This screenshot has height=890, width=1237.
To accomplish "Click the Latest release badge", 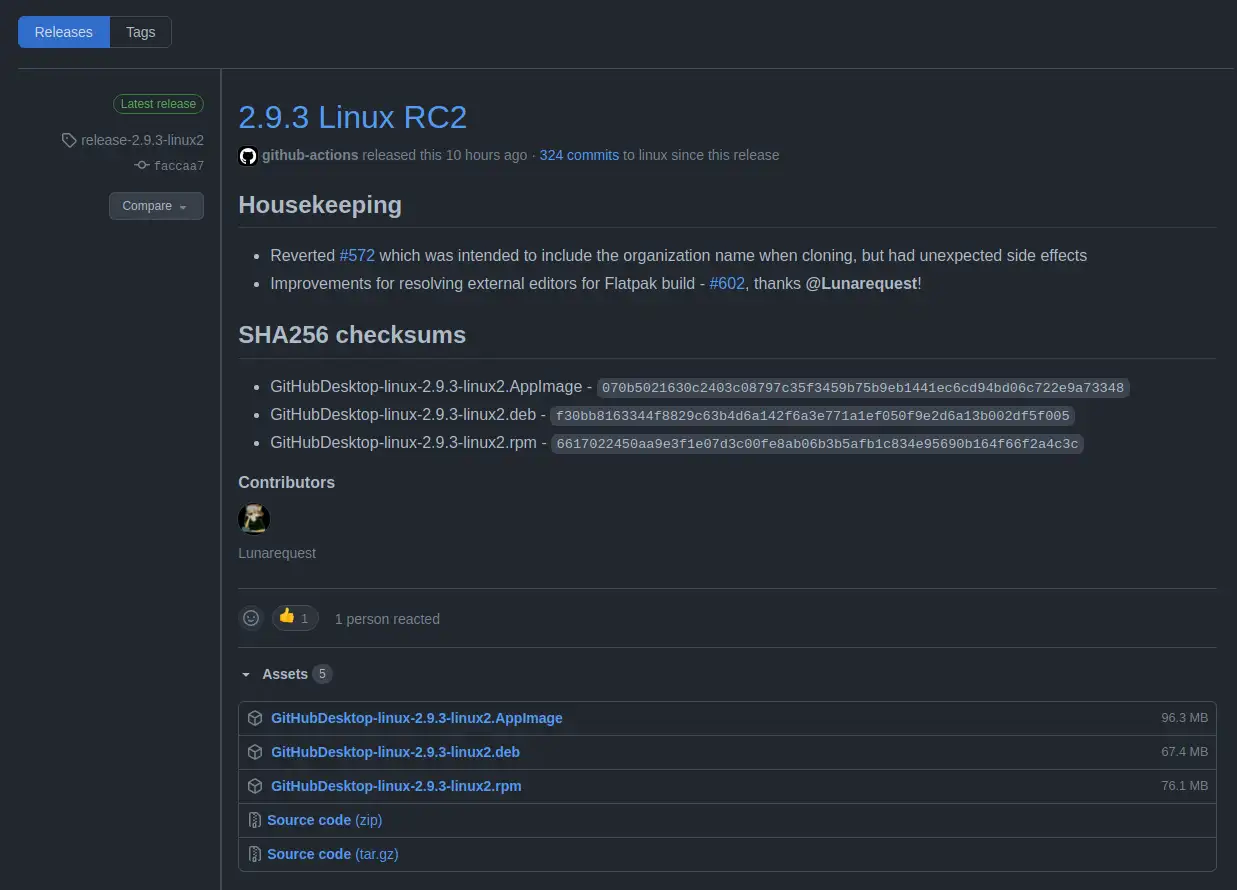I will click(x=158, y=104).
